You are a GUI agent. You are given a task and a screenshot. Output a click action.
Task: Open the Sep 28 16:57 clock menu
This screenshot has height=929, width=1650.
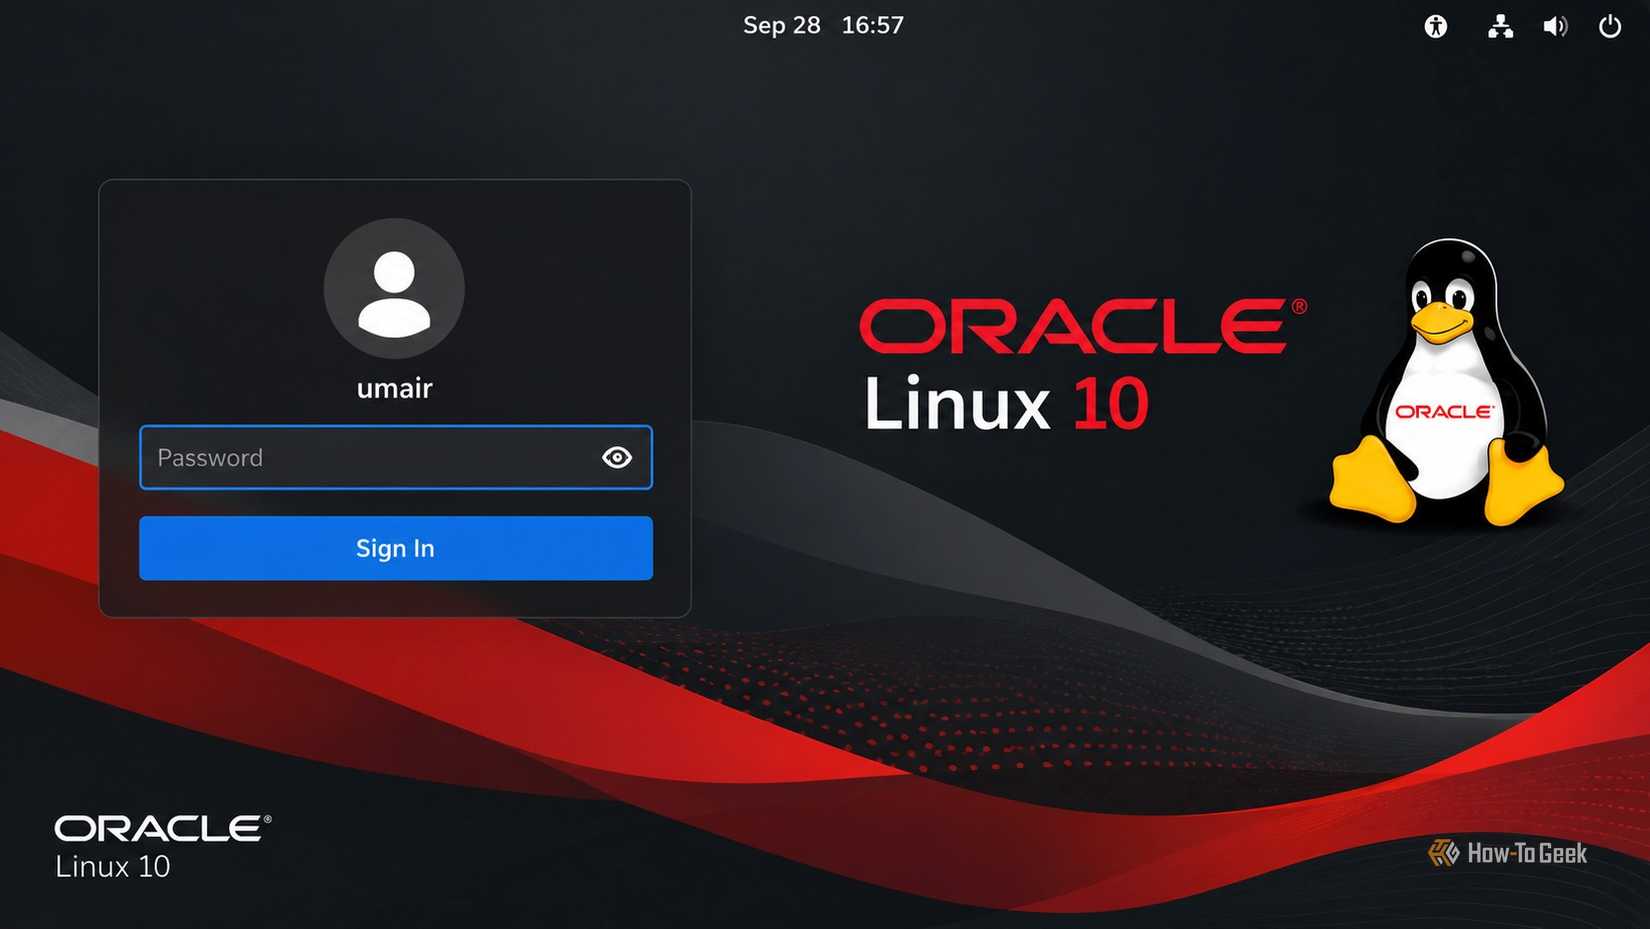(x=823, y=25)
